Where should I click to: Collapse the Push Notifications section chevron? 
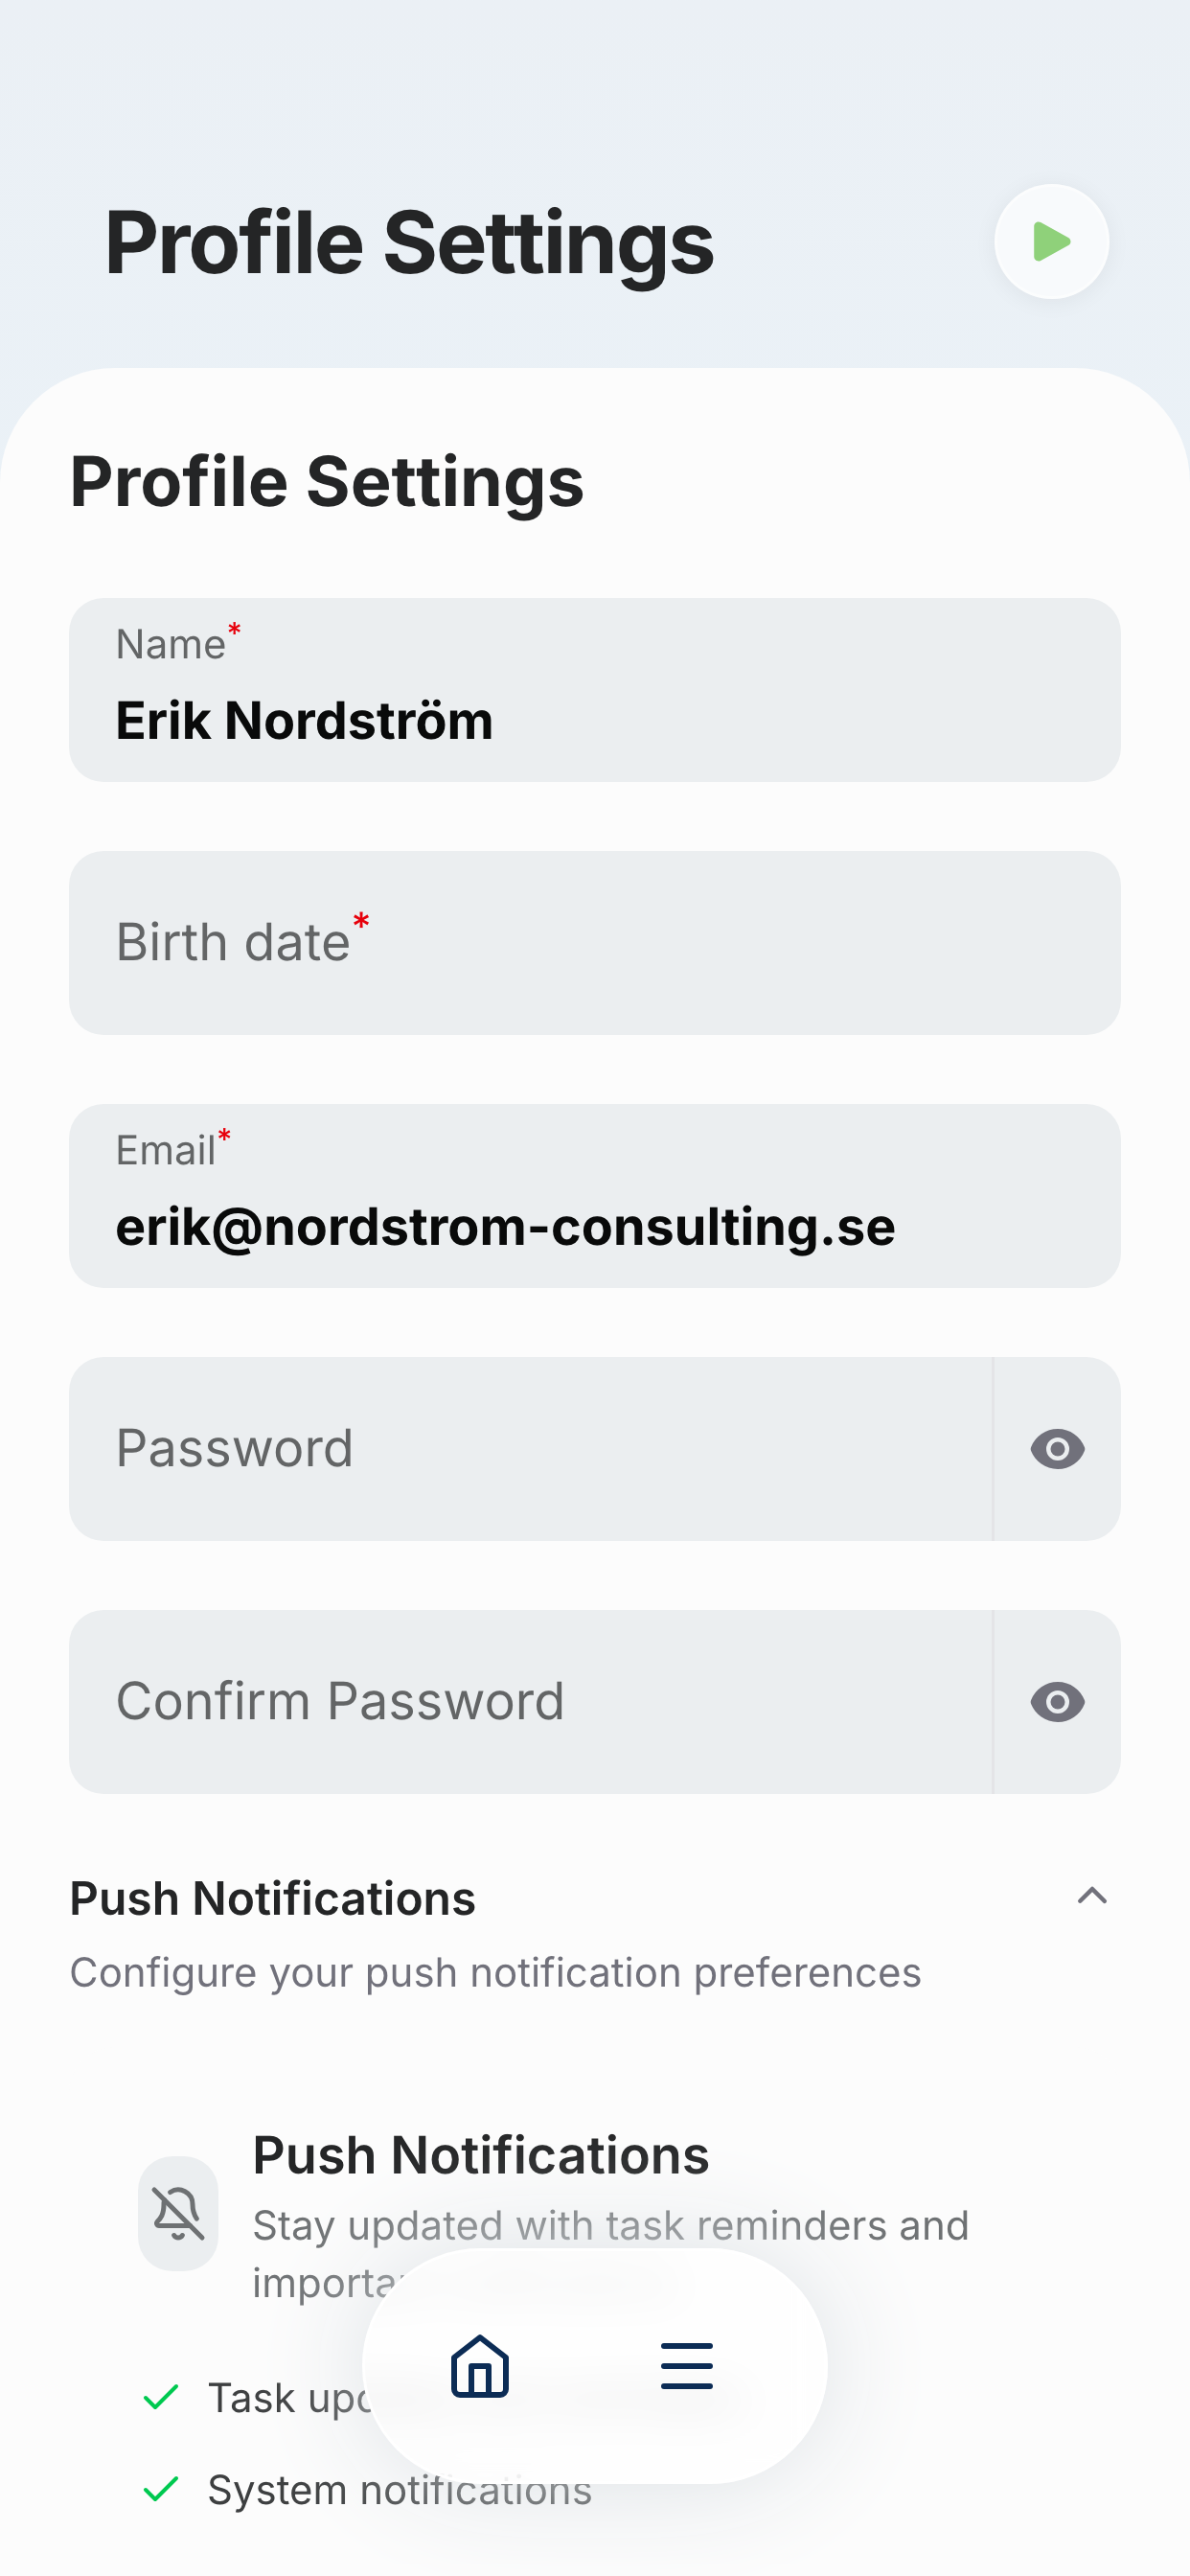[1092, 1896]
